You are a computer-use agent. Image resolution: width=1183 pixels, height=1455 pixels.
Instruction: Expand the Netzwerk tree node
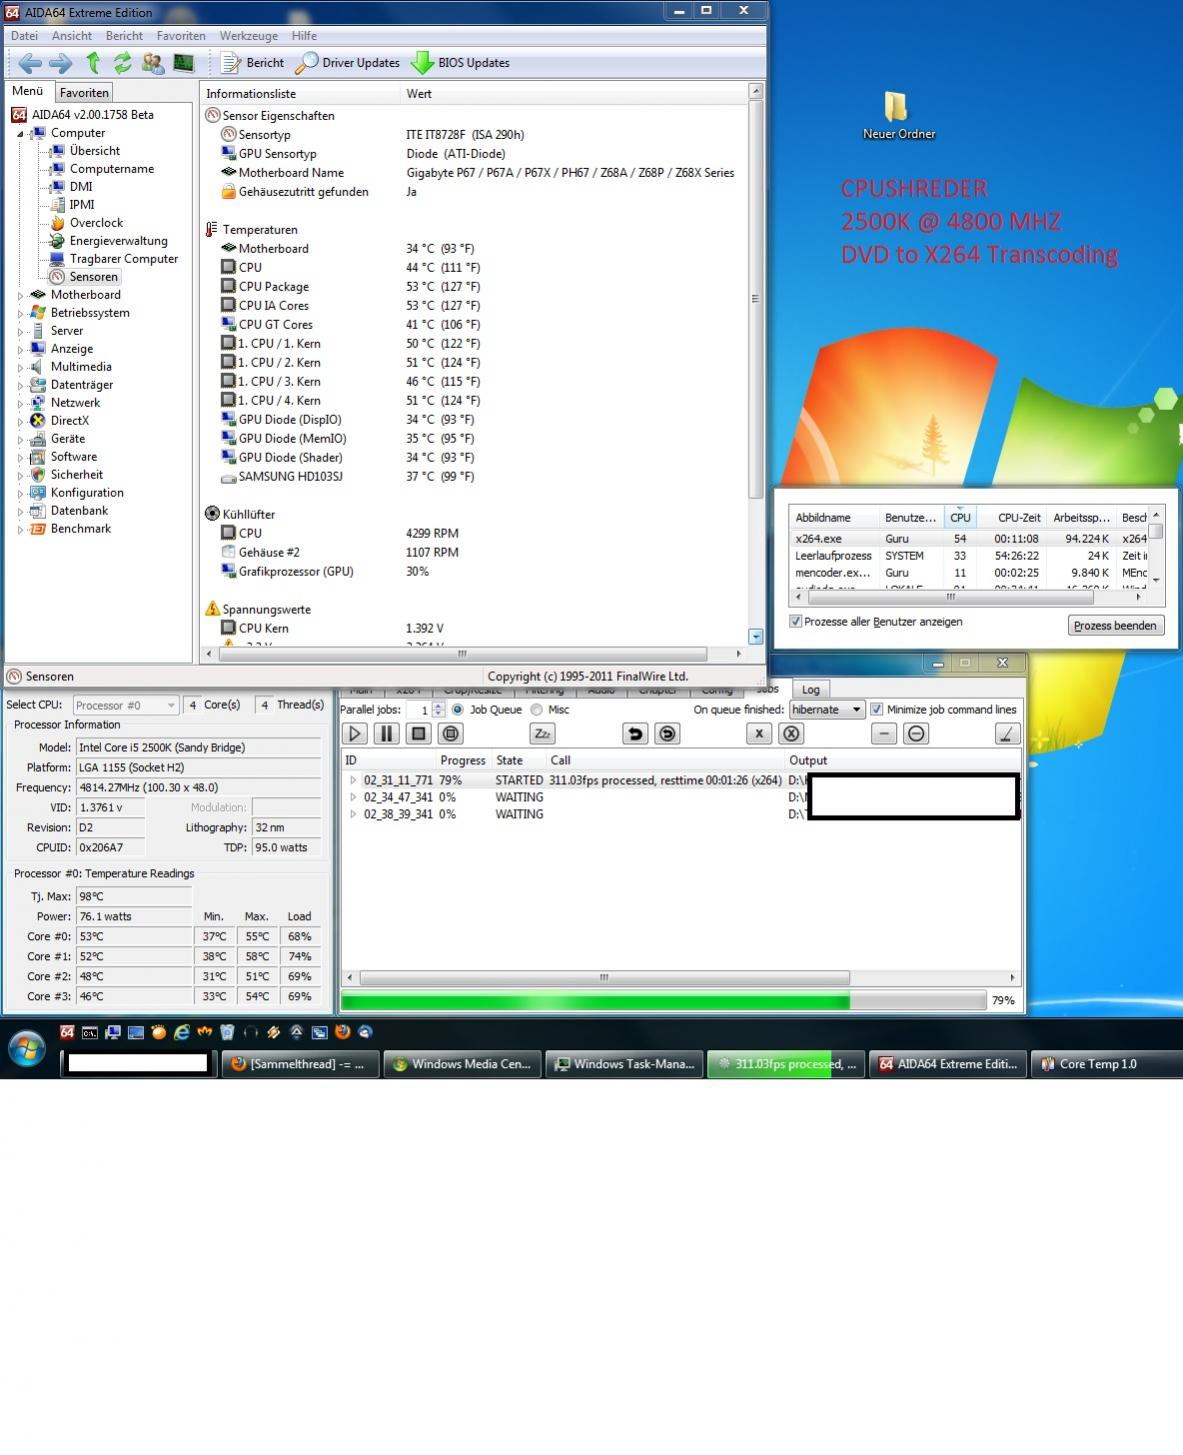[20, 403]
